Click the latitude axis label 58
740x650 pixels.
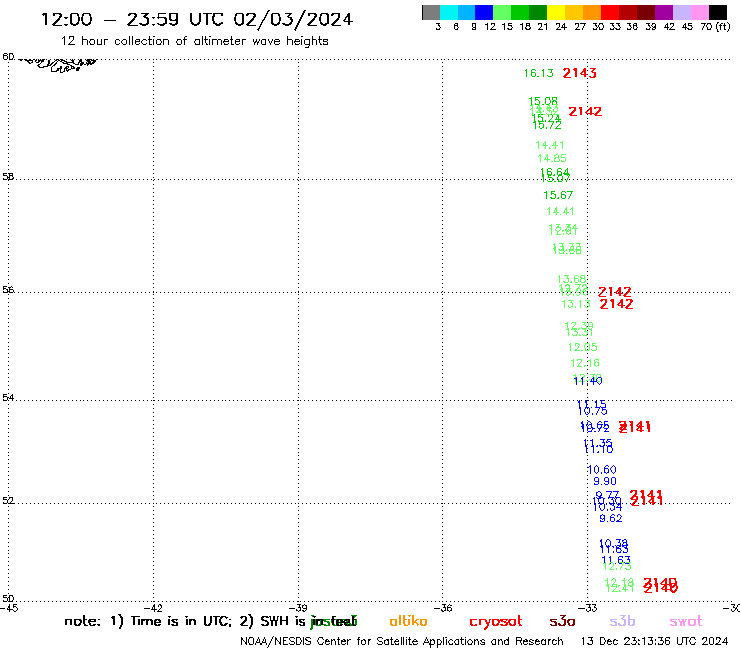click(8, 177)
